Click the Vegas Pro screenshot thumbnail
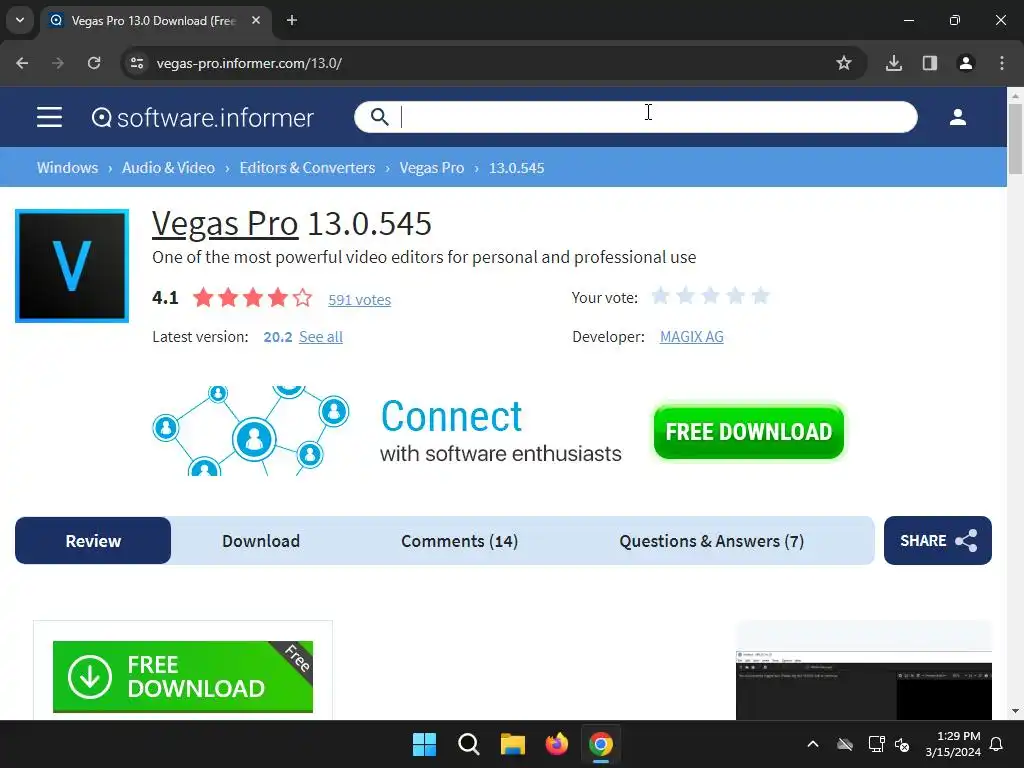This screenshot has width=1024, height=768. pos(863,684)
